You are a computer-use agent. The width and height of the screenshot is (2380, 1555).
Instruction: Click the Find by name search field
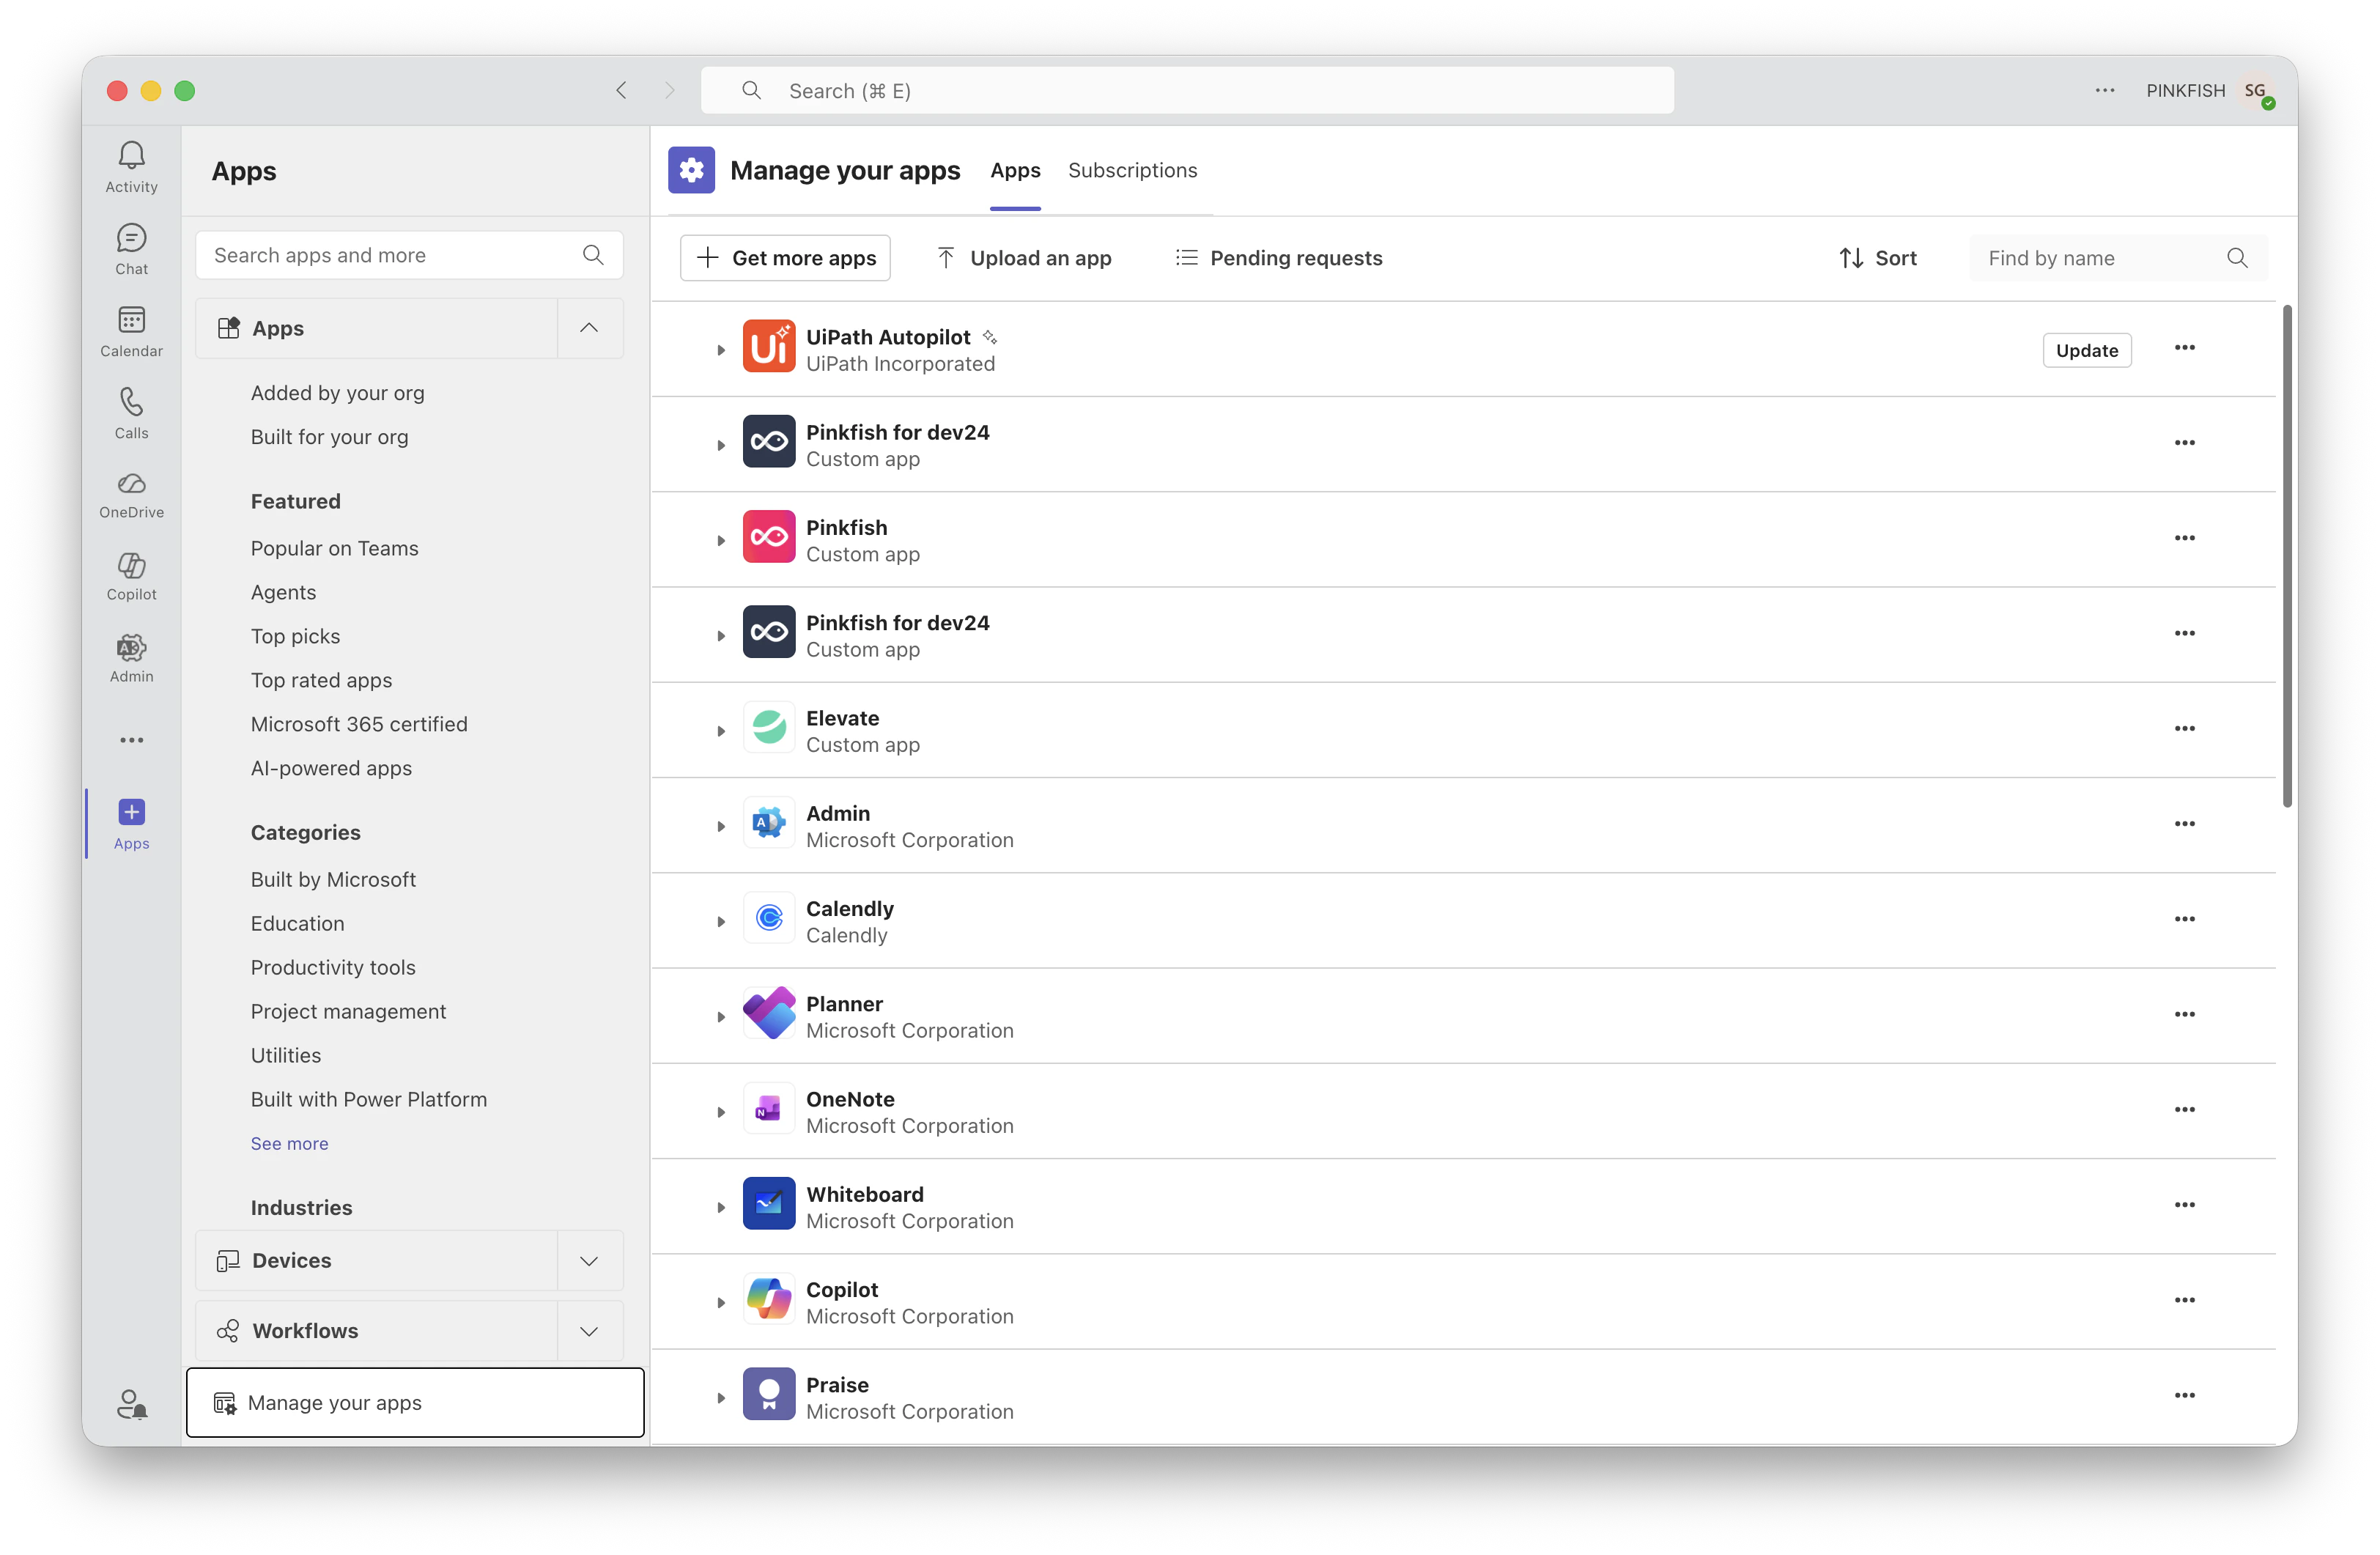click(x=2100, y=257)
